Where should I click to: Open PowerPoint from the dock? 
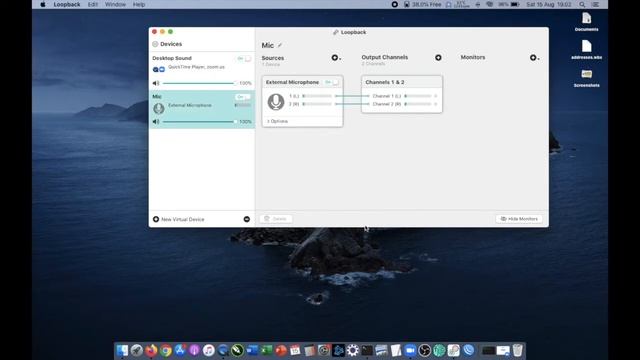[x=281, y=350]
